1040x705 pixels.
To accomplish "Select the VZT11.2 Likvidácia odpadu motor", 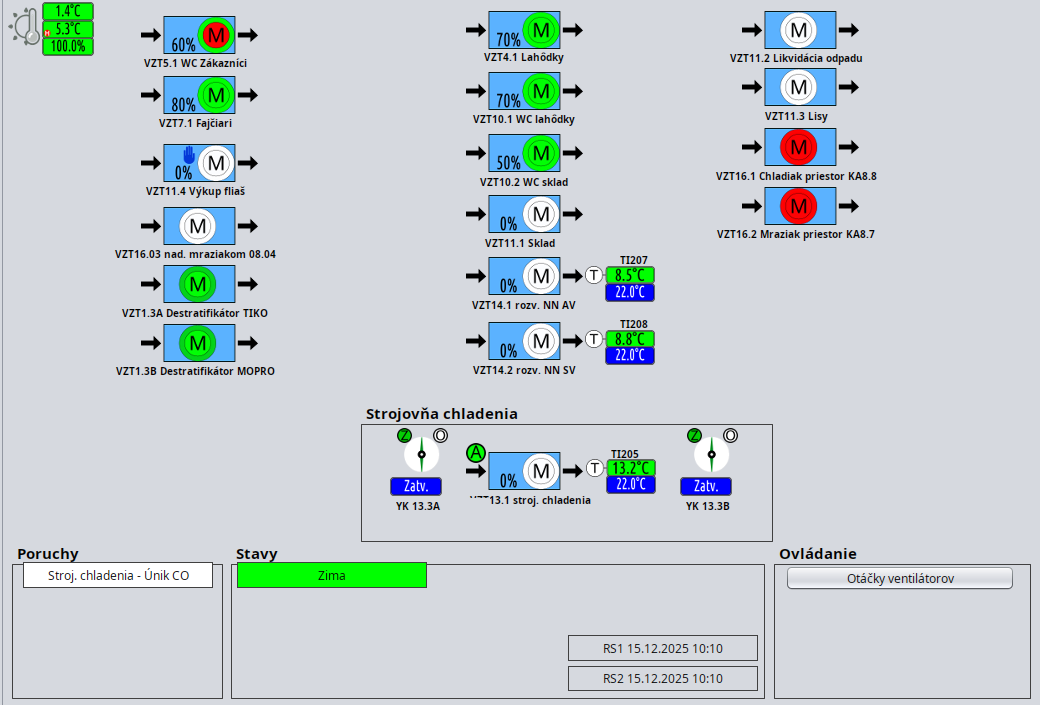I will pyautogui.click(x=798, y=31).
